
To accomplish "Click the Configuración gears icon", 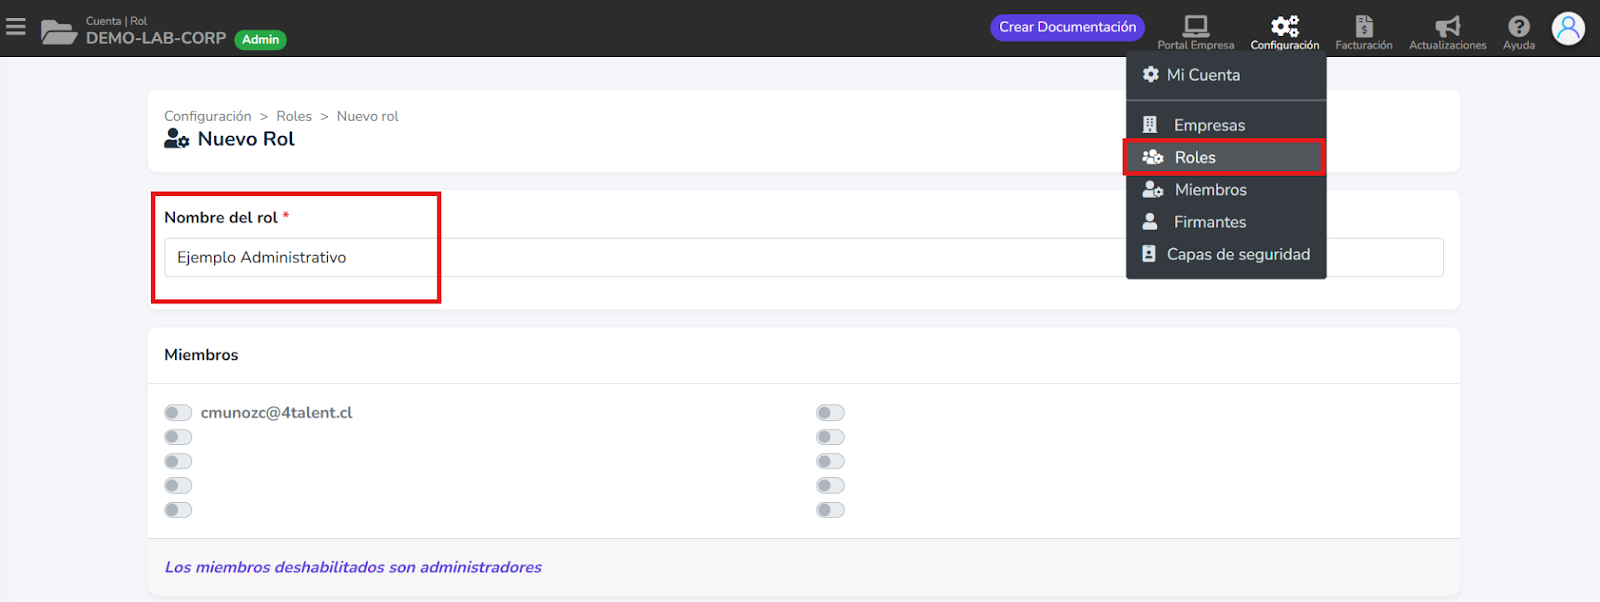I will tap(1285, 25).
